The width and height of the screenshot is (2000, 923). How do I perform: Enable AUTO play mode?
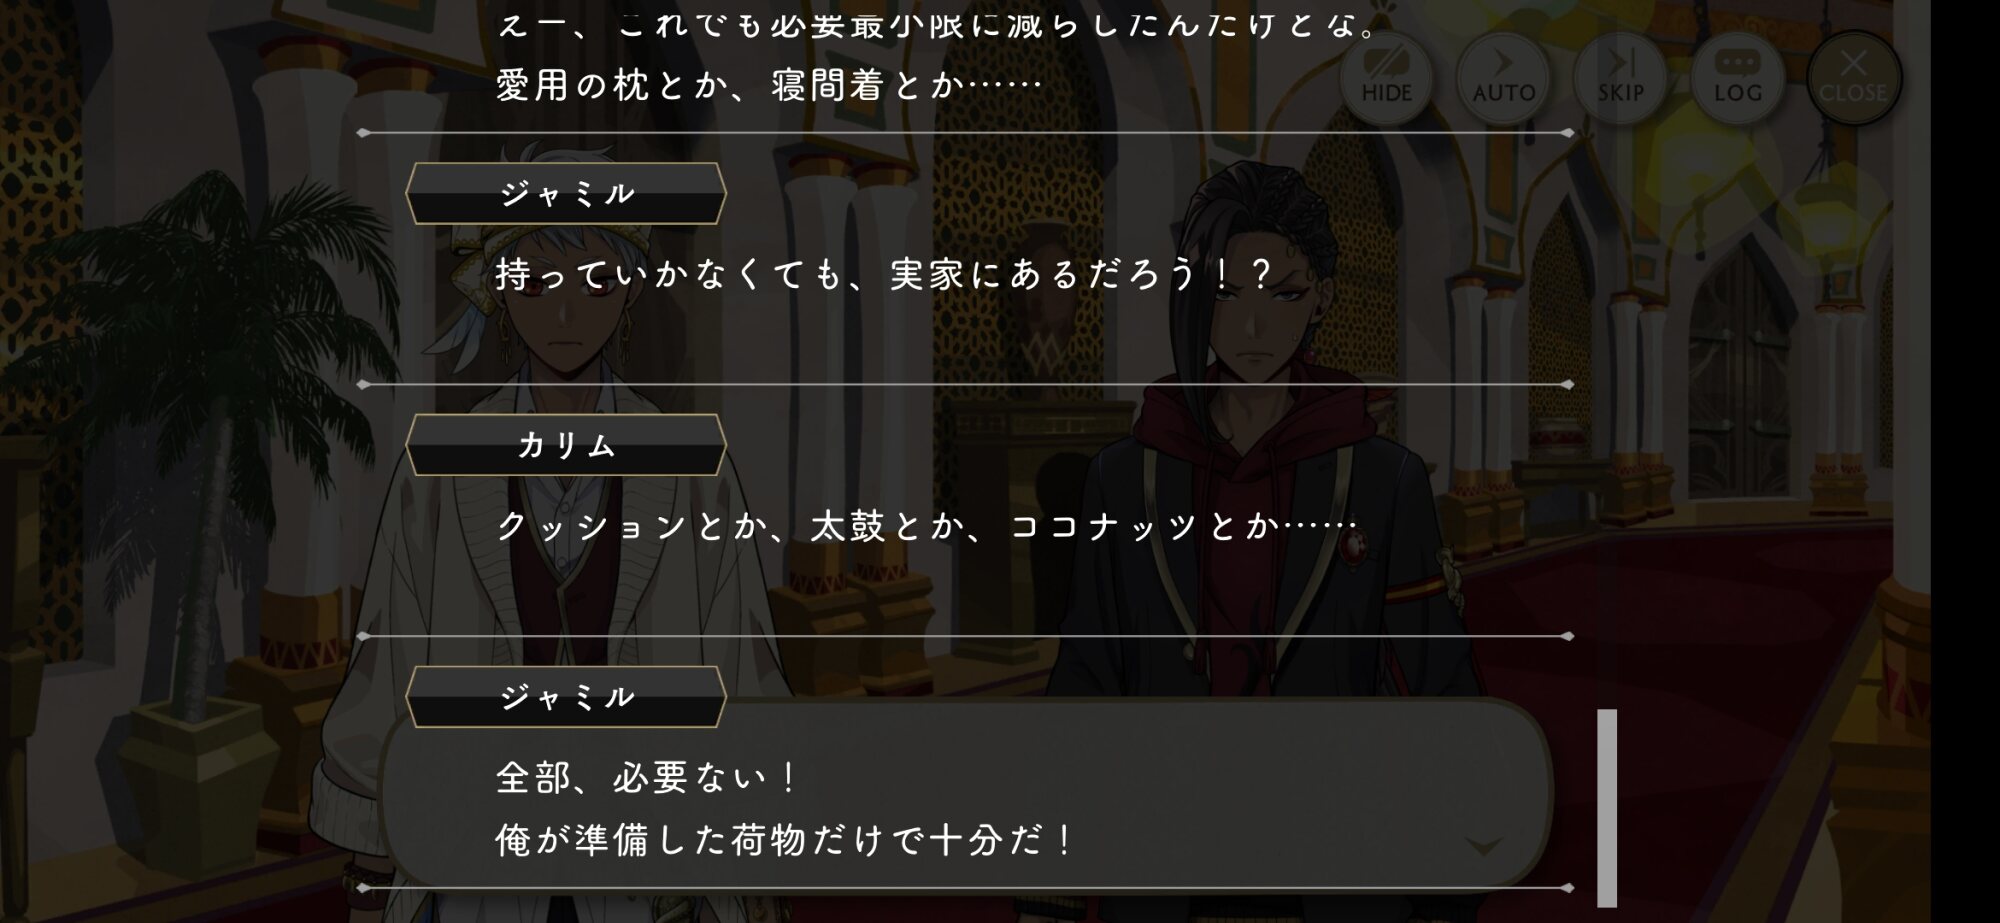pyautogui.click(x=1503, y=76)
